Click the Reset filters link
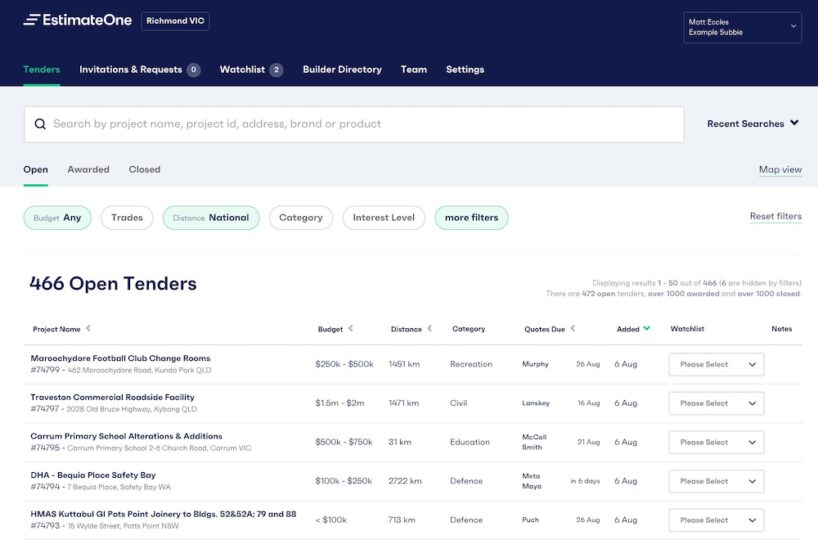The width and height of the screenshot is (818, 540). [775, 216]
